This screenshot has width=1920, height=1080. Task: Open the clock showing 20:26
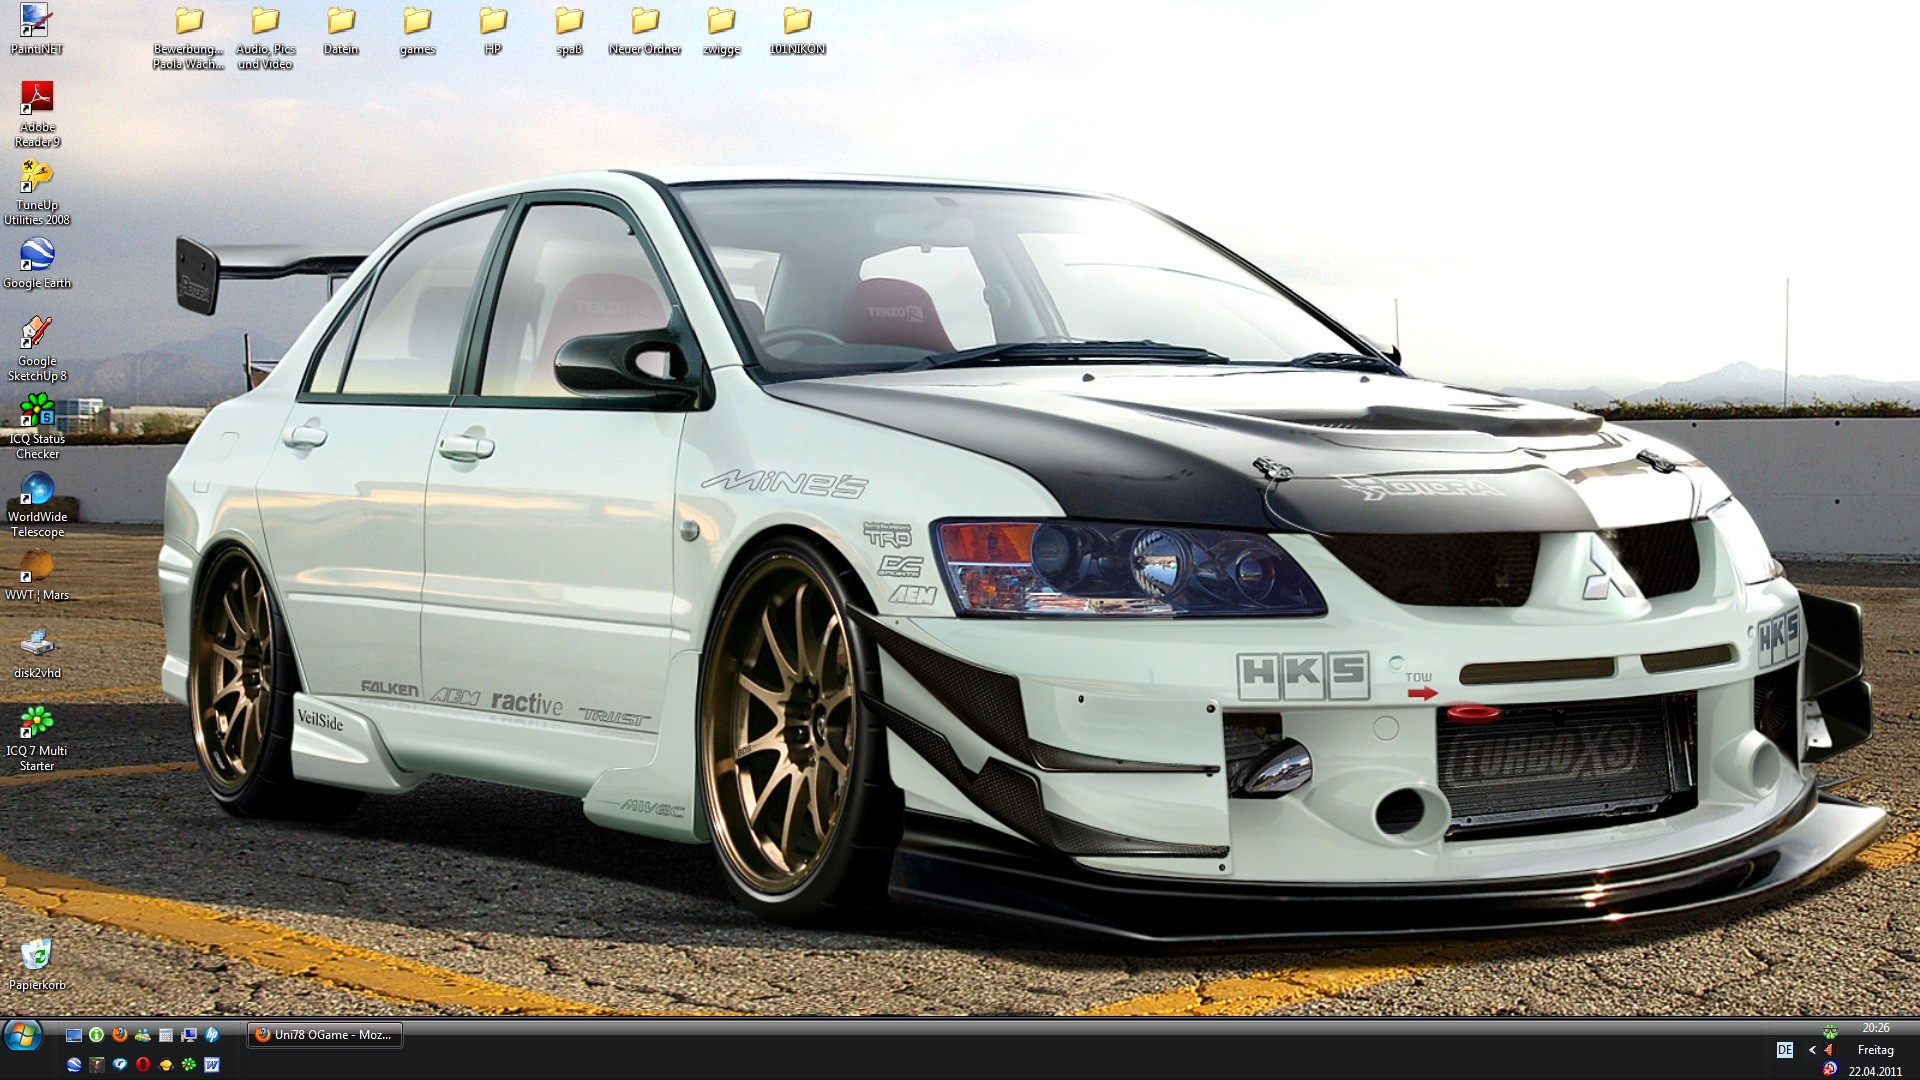pyautogui.click(x=1875, y=1028)
